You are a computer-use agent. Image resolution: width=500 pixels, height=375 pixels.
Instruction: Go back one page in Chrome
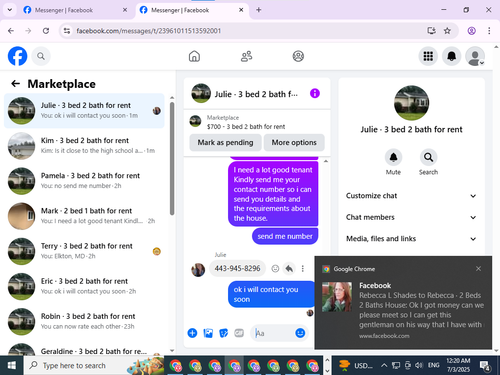tap(11, 31)
